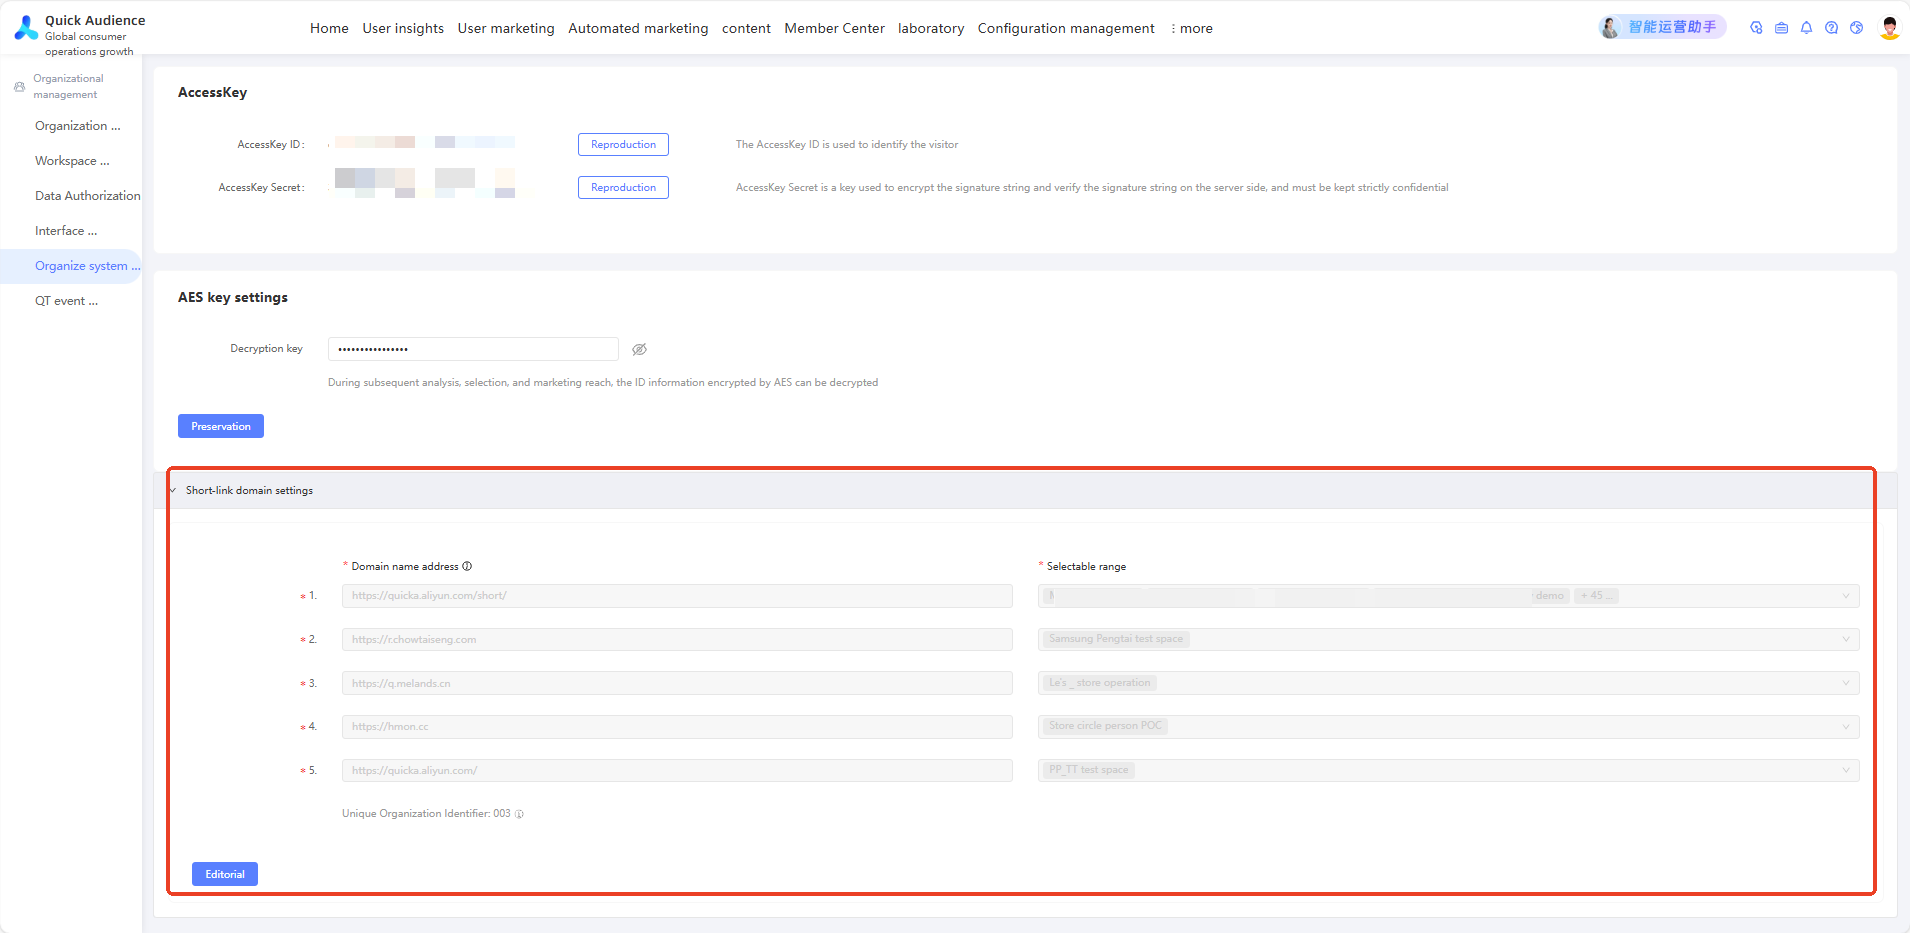The width and height of the screenshot is (1910, 933).
Task: Open notifications bell icon
Action: (x=1806, y=28)
